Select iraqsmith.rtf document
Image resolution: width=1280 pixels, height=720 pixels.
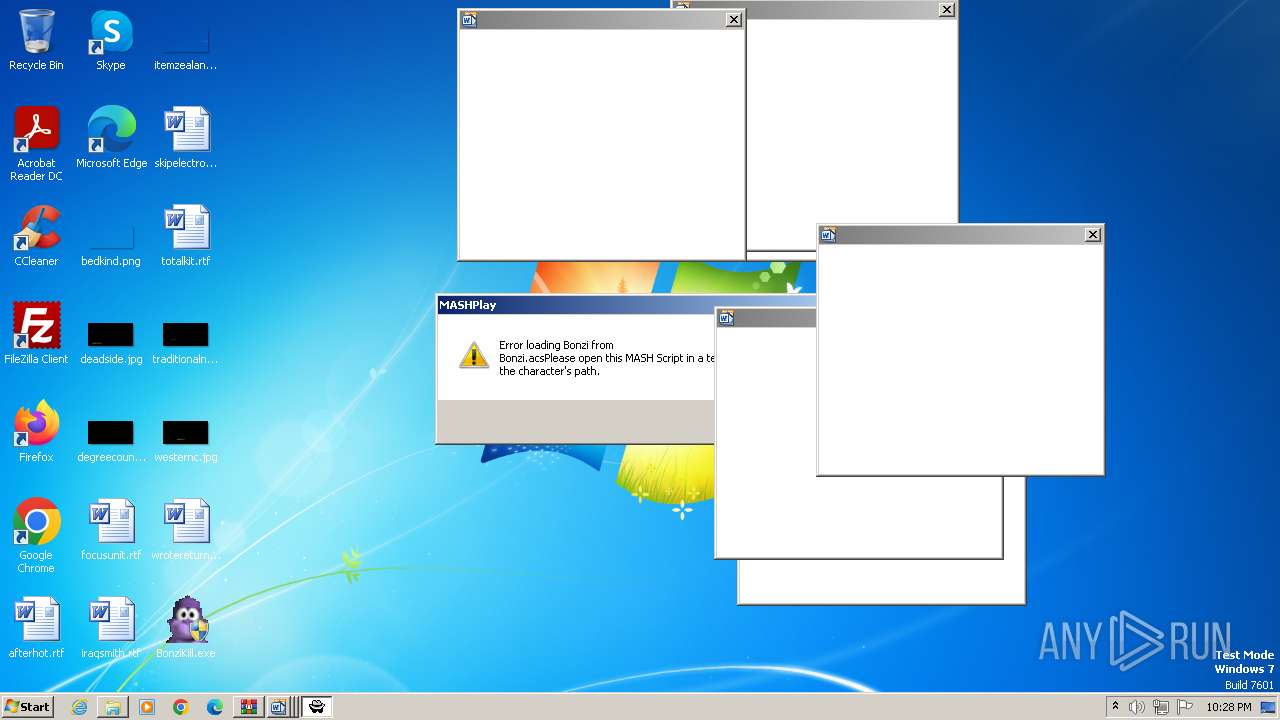point(111,628)
